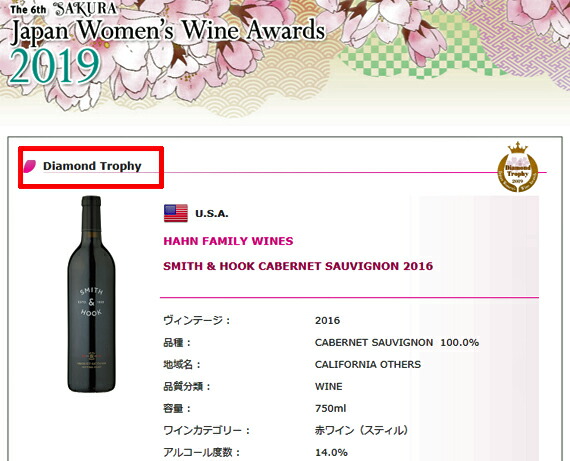Click the U.S.A. country label
This screenshot has width=570, height=461.
[x=212, y=214]
